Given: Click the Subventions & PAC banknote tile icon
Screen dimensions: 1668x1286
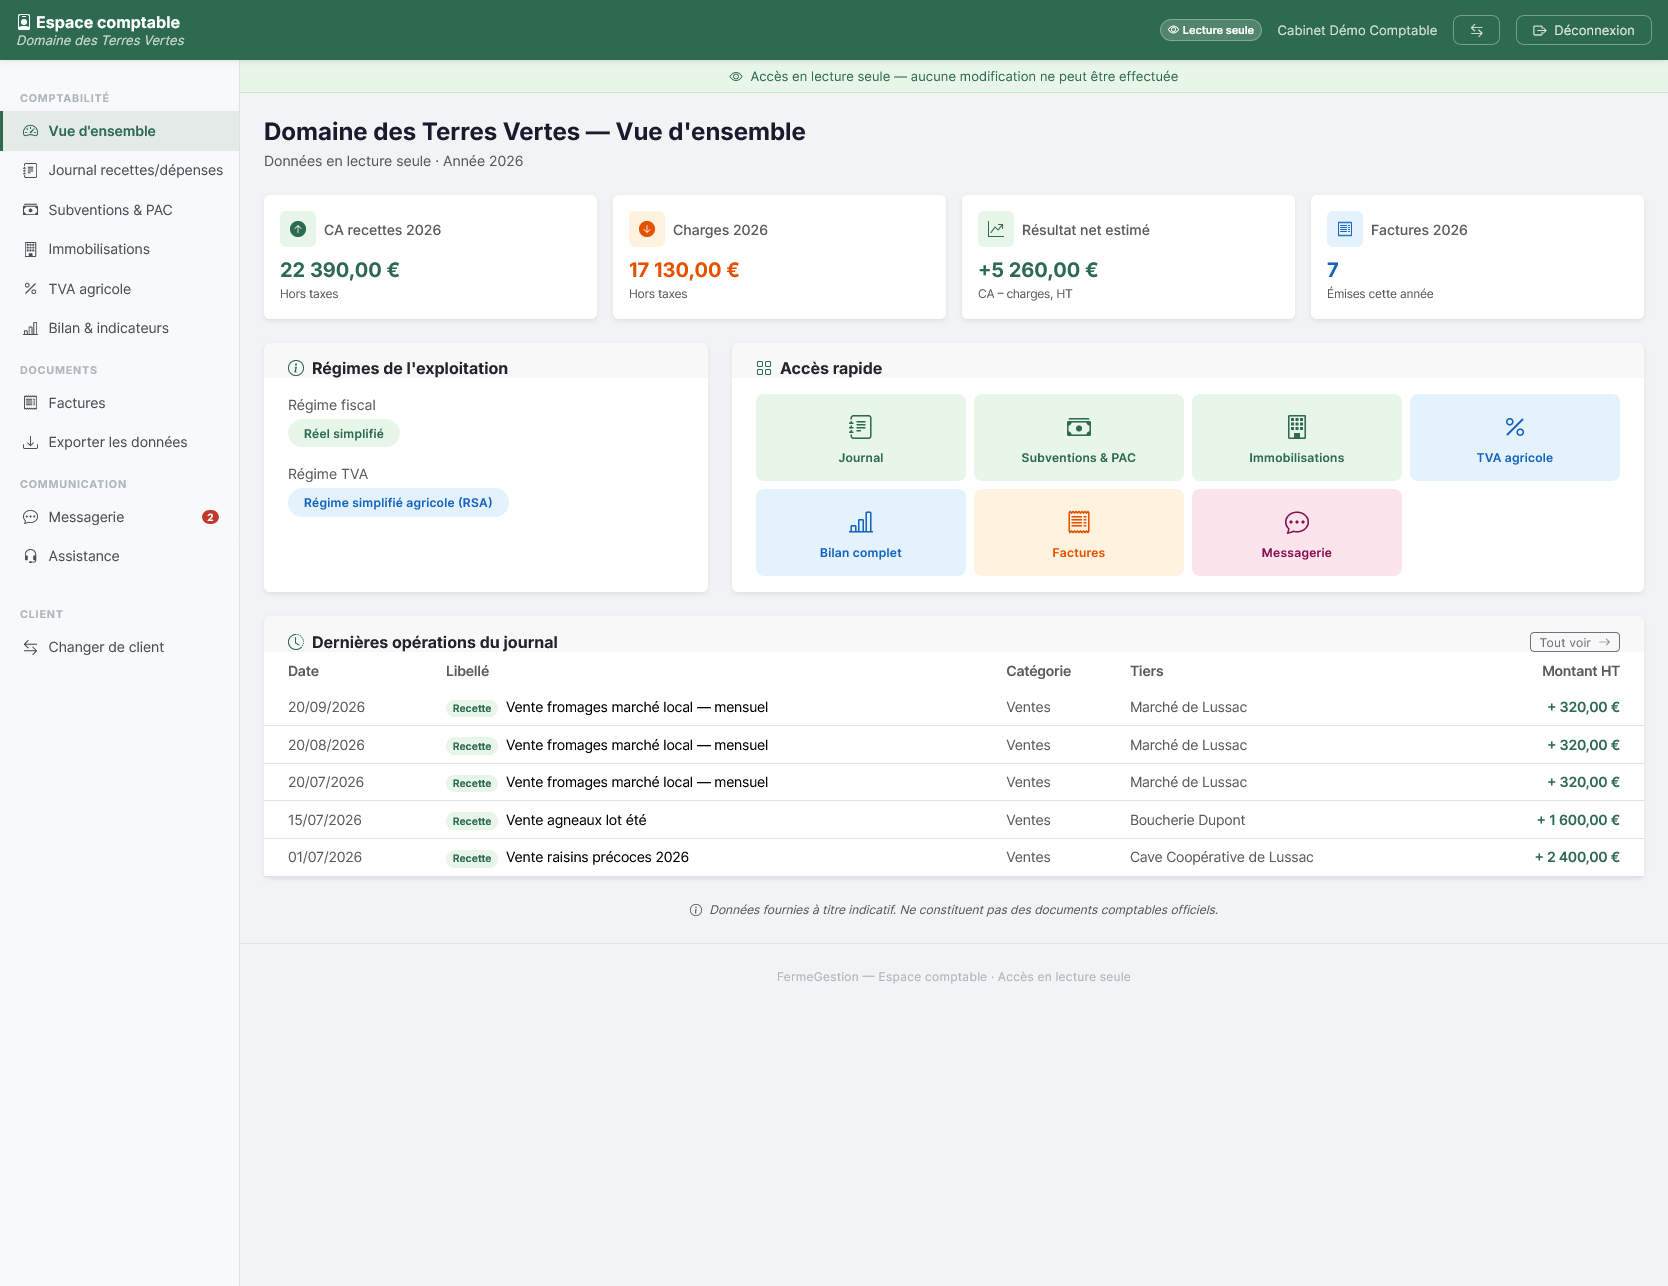Looking at the screenshot, I should pos(1079,427).
